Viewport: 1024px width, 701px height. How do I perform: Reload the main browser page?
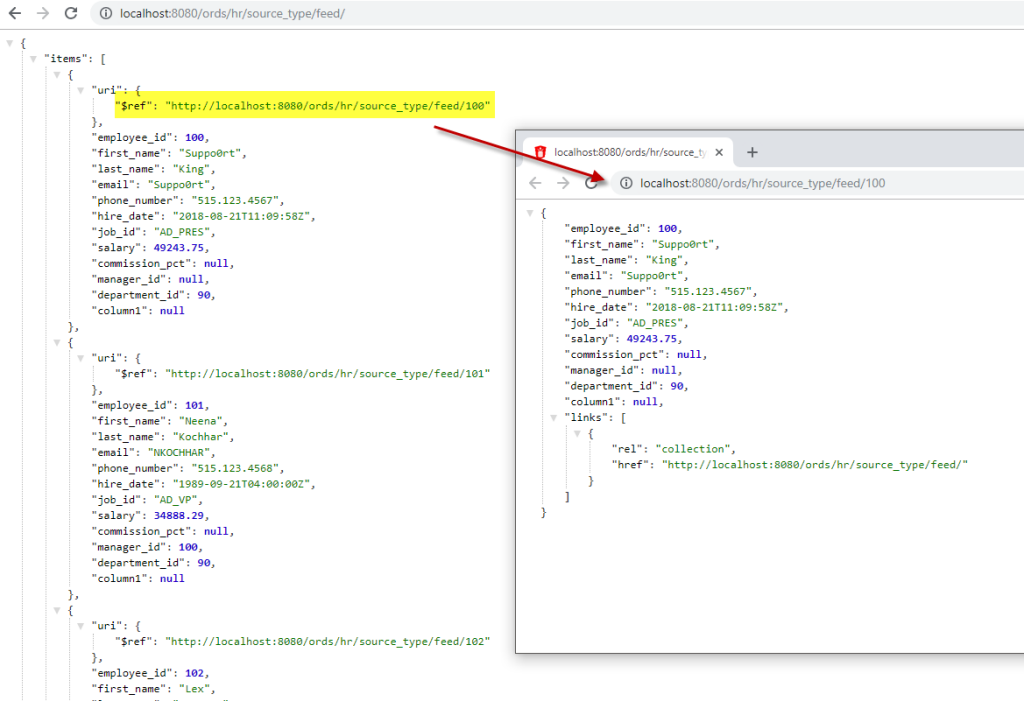pyautogui.click(x=71, y=13)
